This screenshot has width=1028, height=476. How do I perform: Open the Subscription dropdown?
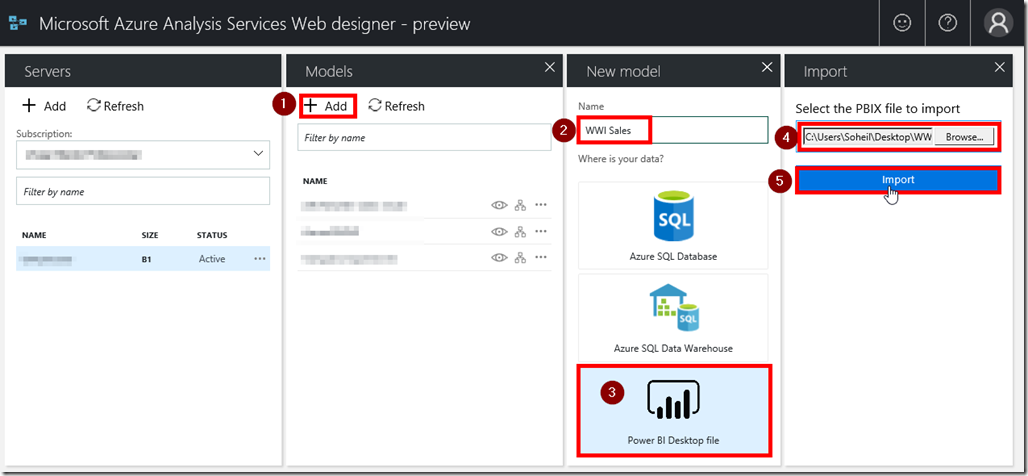point(143,155)
